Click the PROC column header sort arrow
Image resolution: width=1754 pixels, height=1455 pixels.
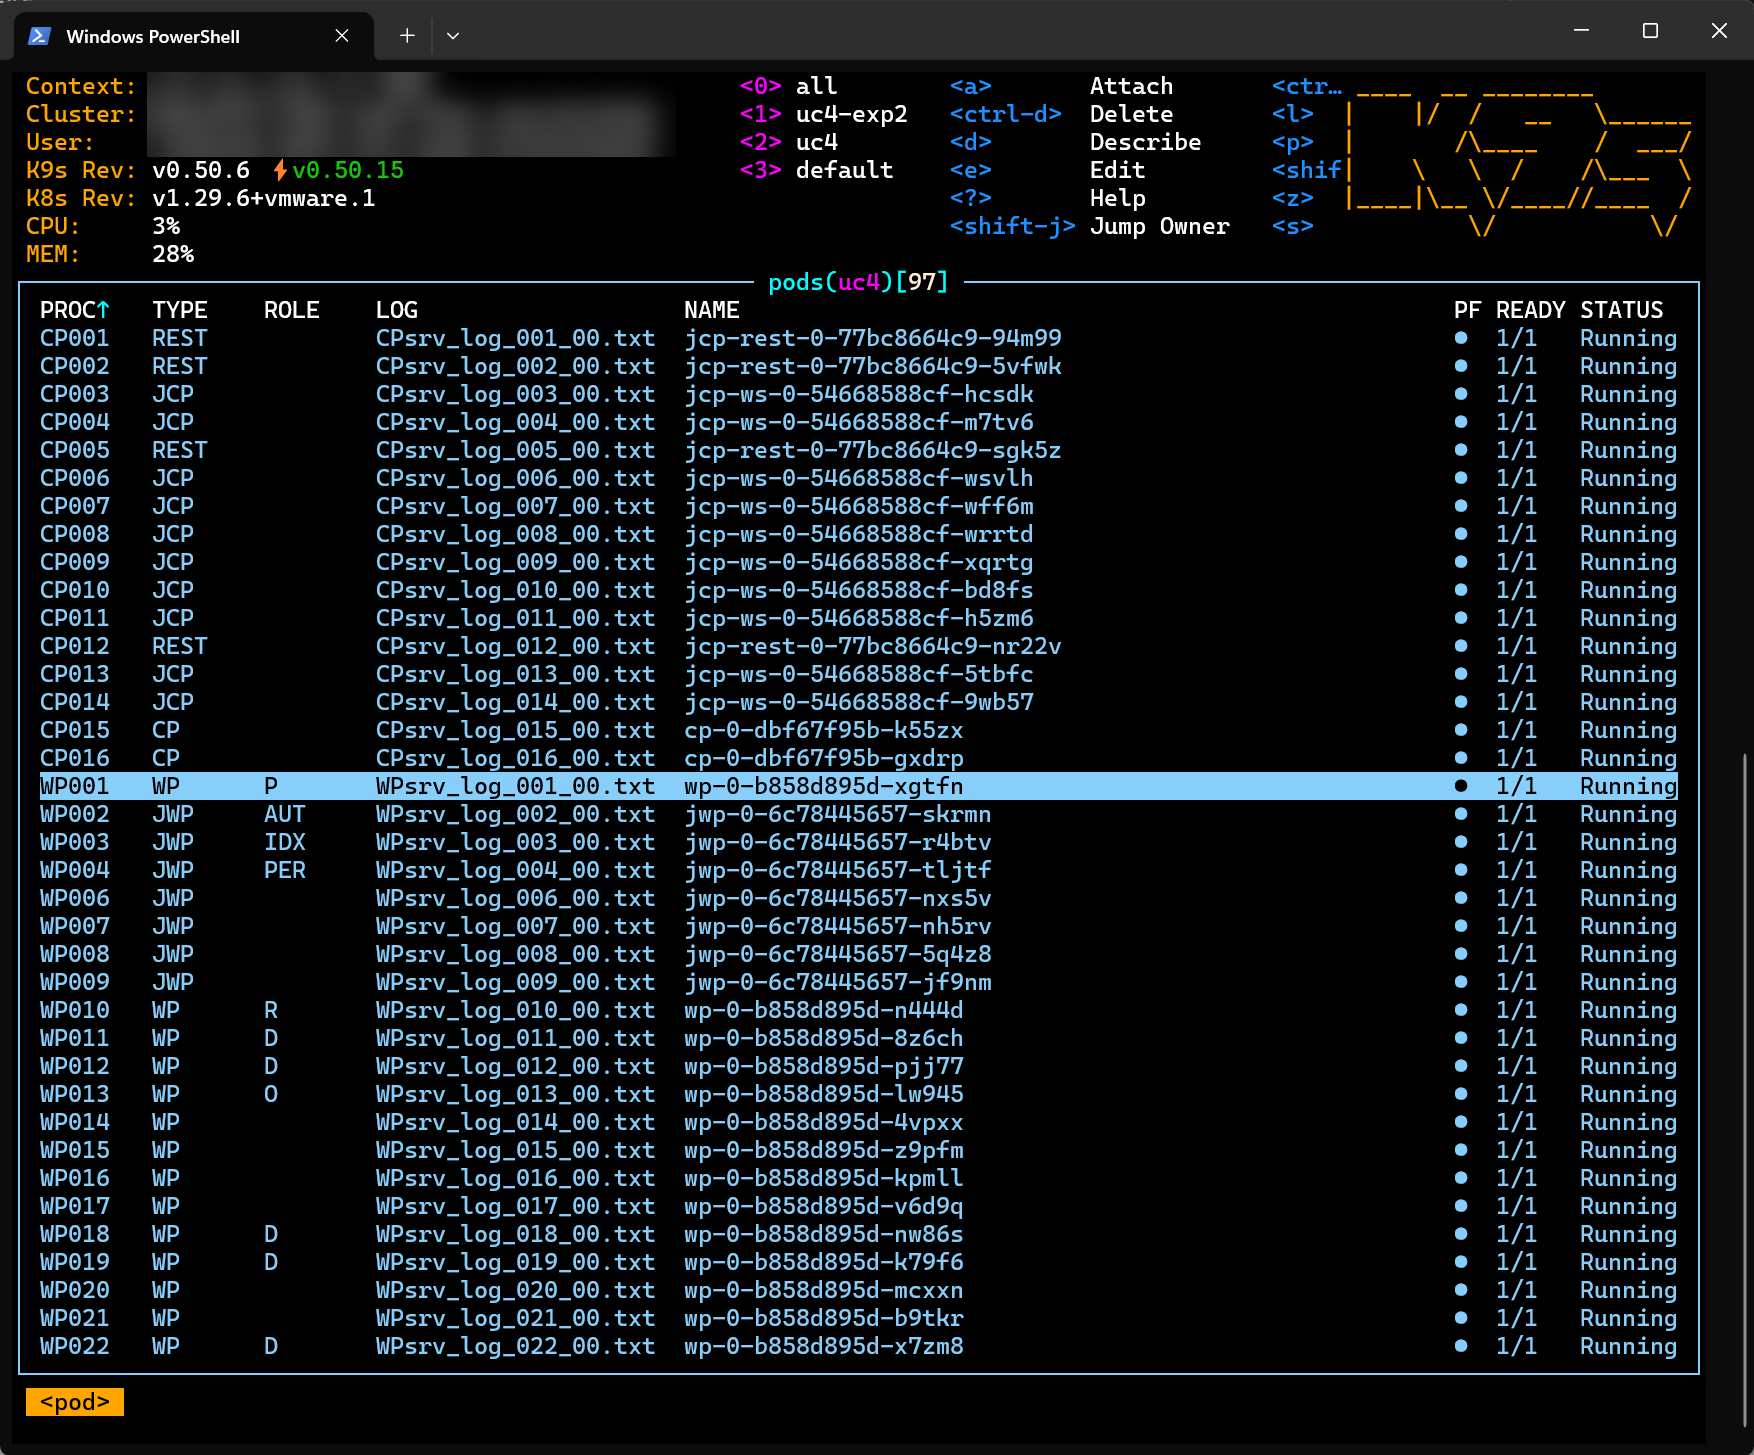pos(103,310)
